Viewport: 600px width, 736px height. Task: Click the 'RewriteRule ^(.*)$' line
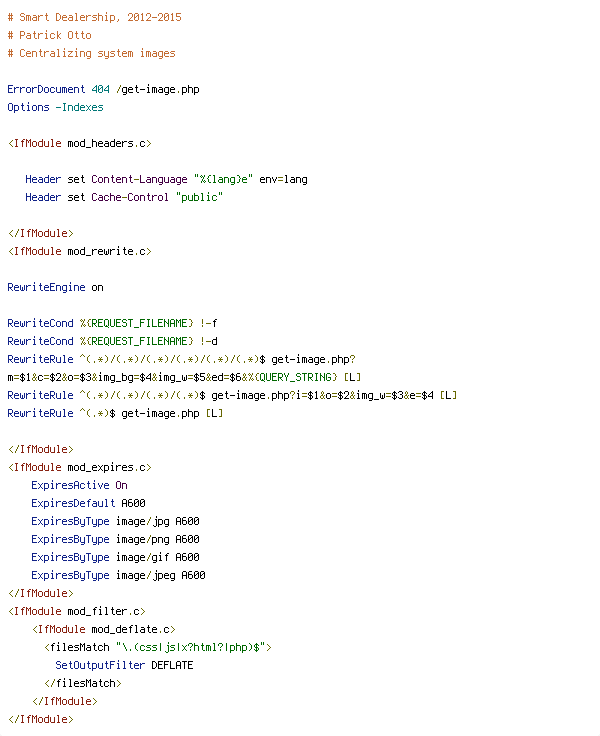pos(115,414)
